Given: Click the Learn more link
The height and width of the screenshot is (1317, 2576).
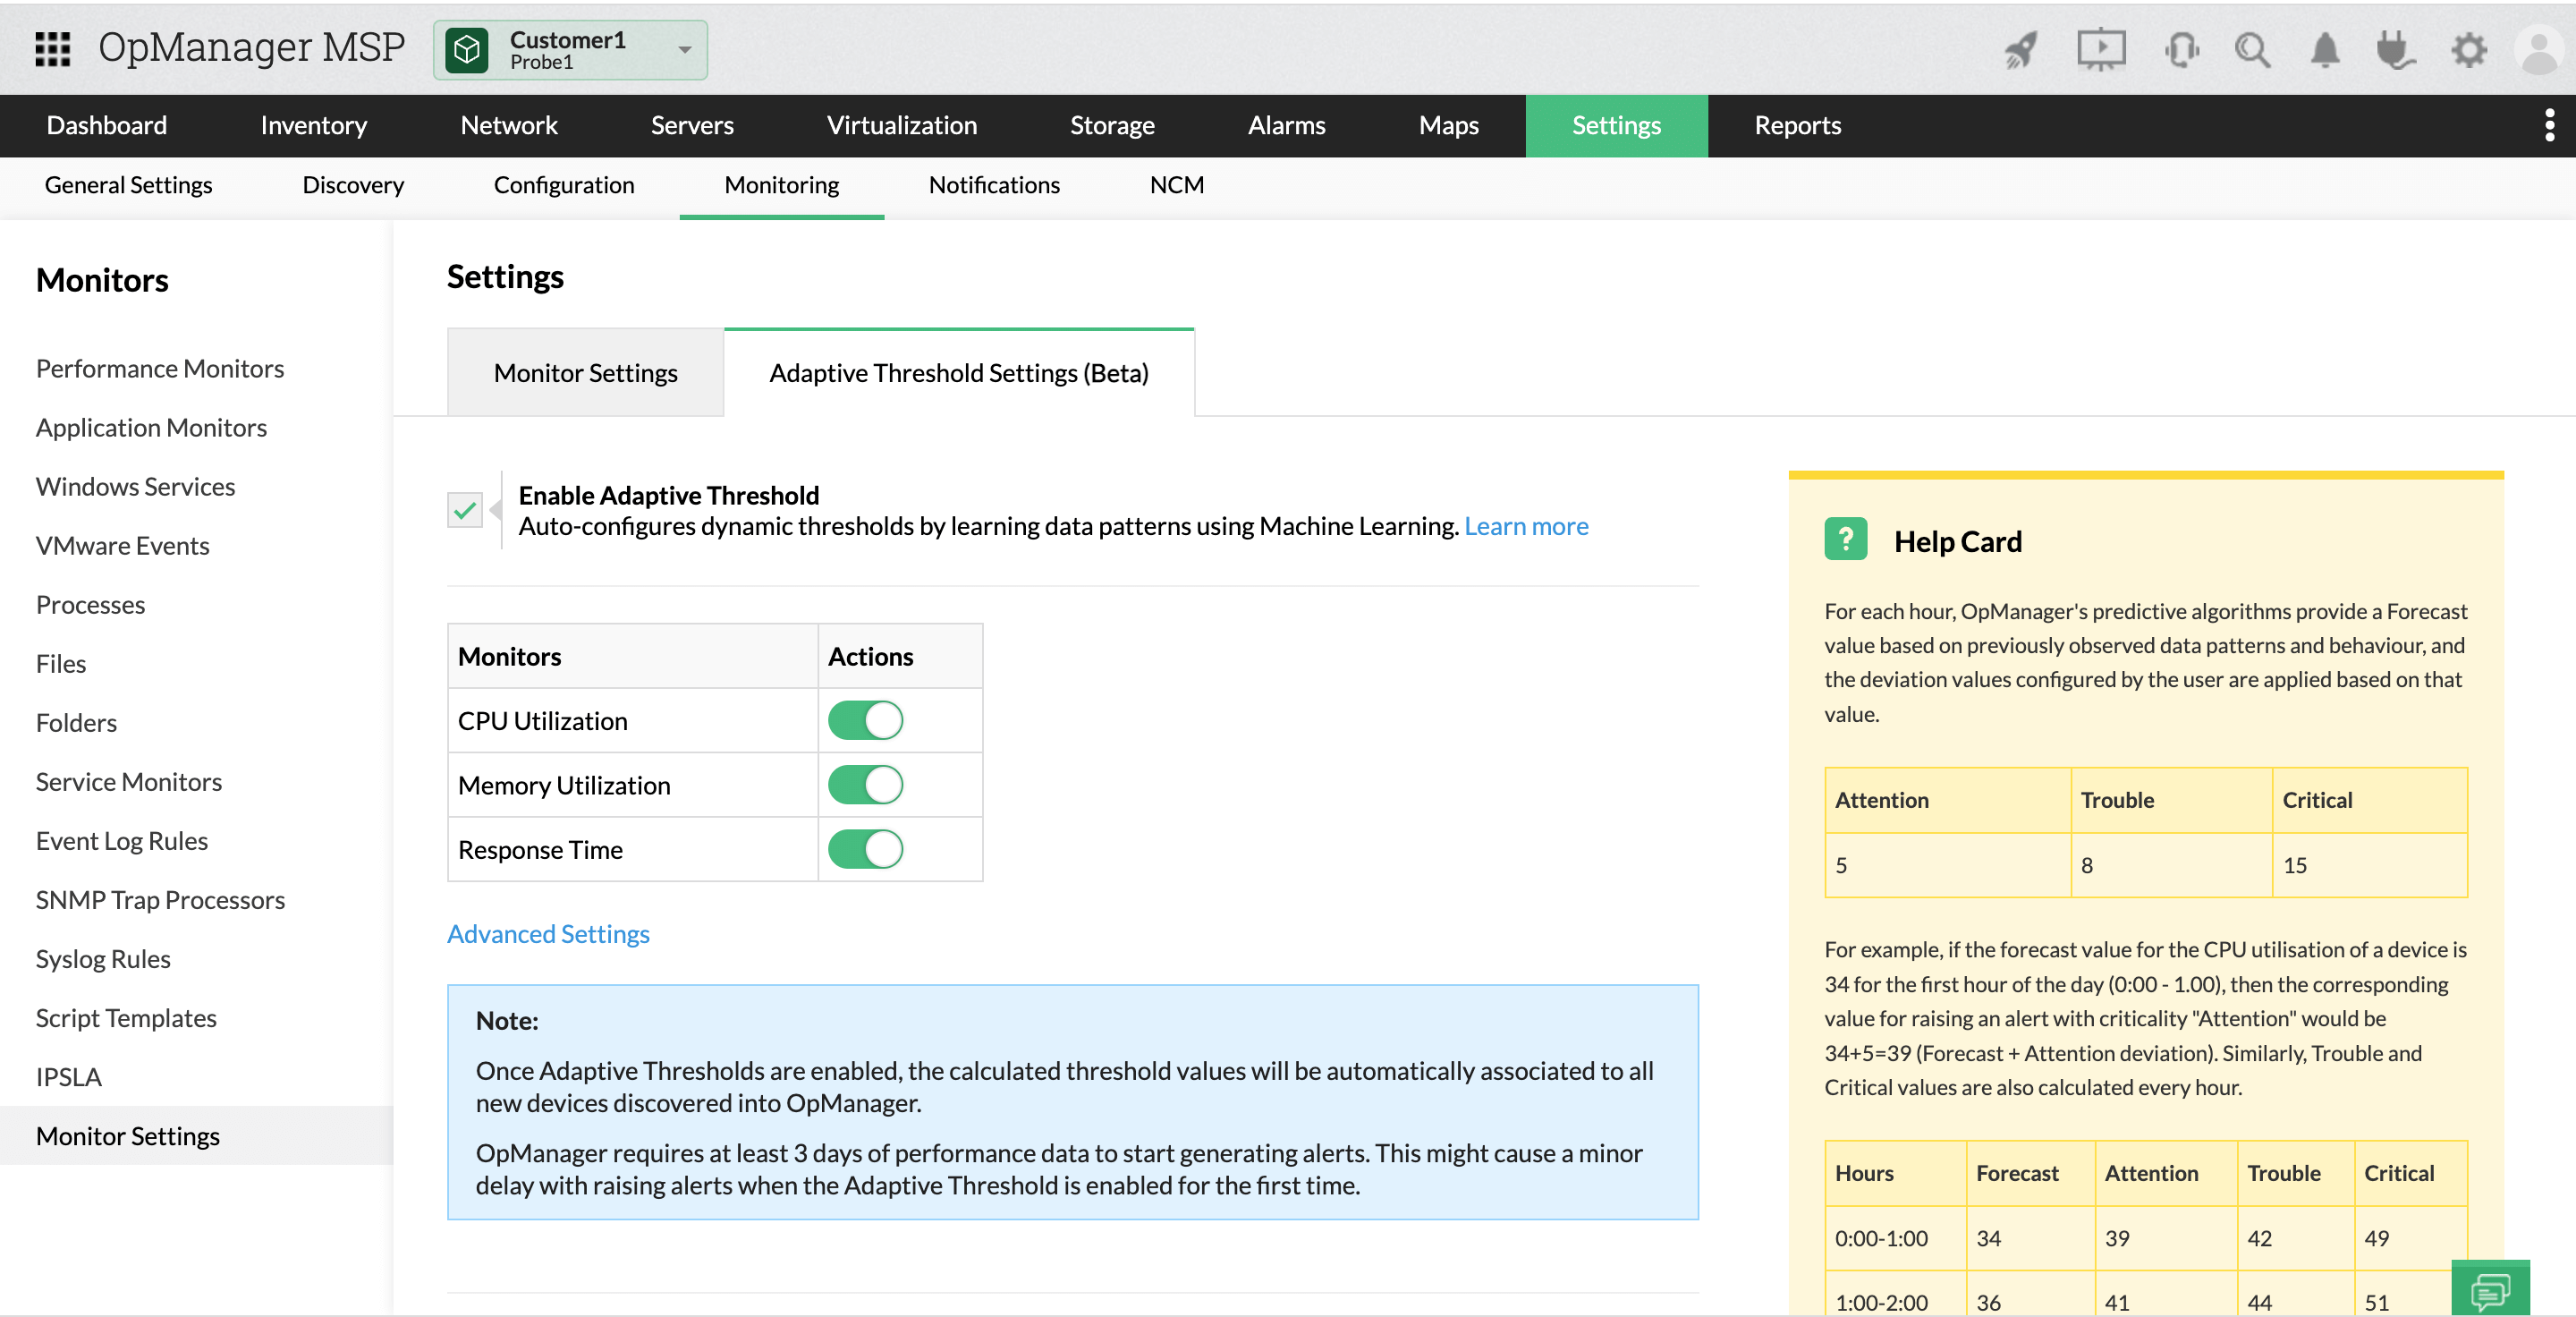Looking at the screenshot, I should (1526, 526).
